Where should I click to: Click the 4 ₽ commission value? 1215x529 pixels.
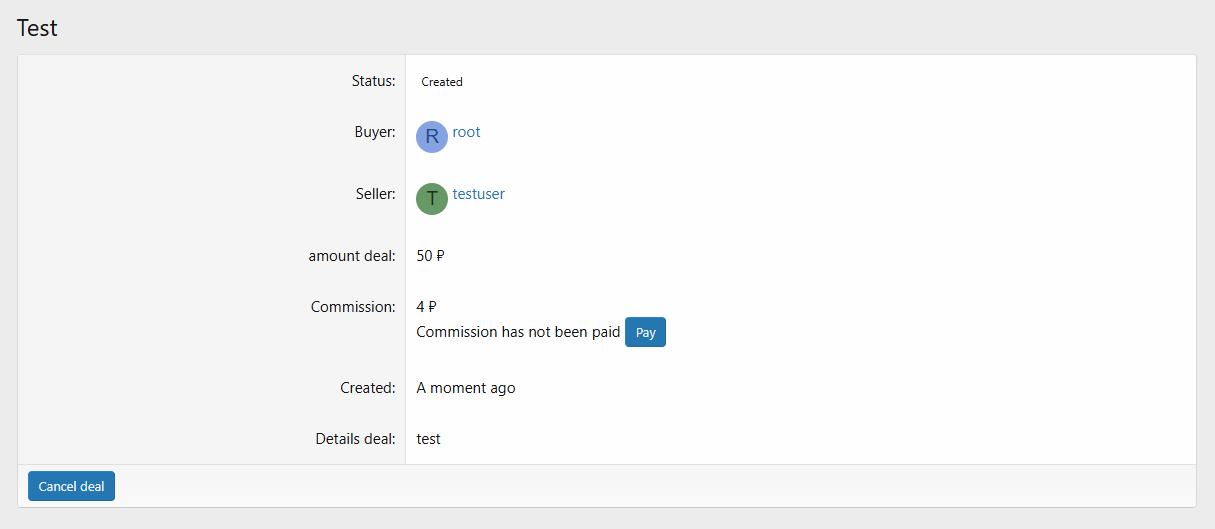point(426,307)
